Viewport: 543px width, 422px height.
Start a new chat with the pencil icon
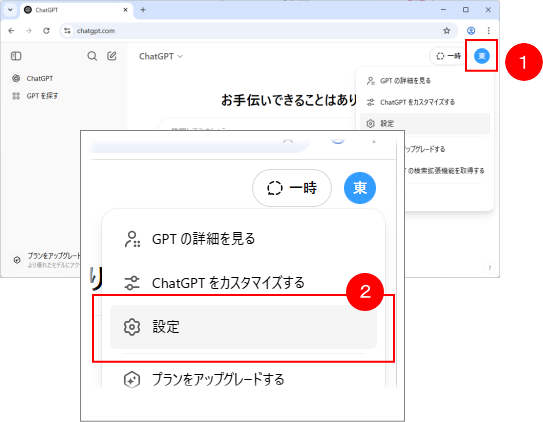click(x=112, y=56)
